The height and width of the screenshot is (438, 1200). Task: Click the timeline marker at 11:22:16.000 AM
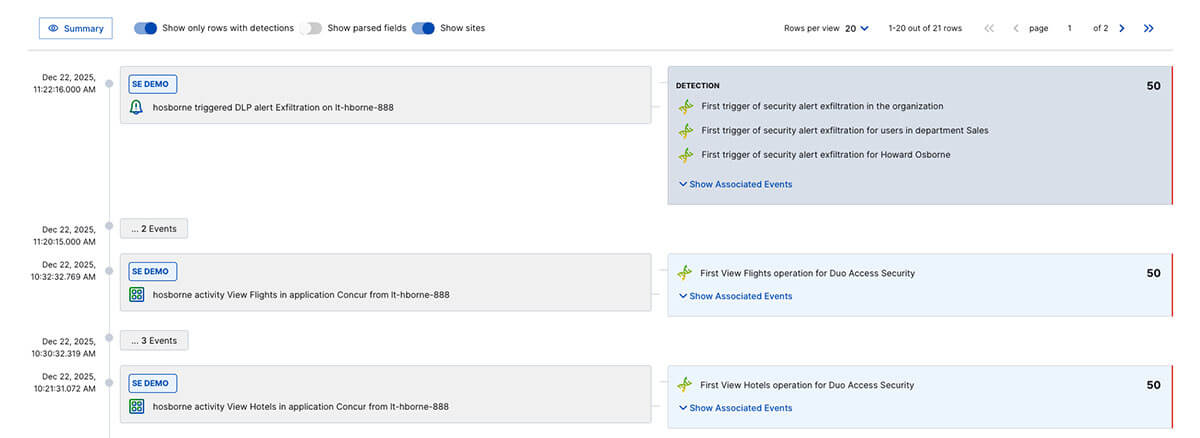pos(109,84)
